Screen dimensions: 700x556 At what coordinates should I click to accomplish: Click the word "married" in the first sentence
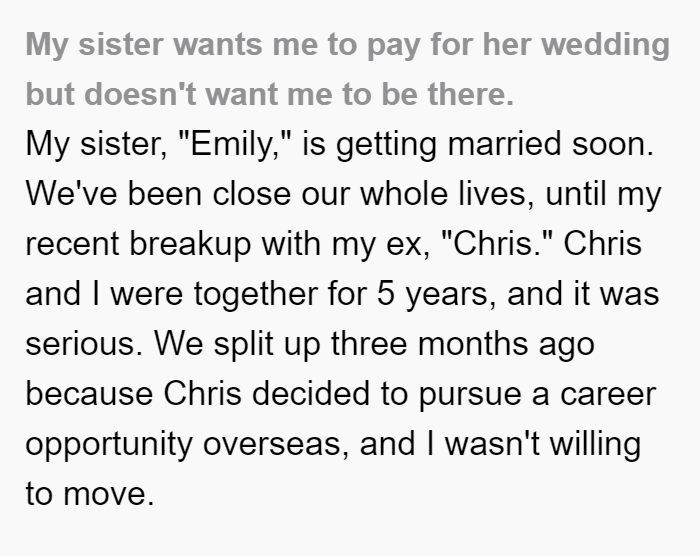coord(504,144)
